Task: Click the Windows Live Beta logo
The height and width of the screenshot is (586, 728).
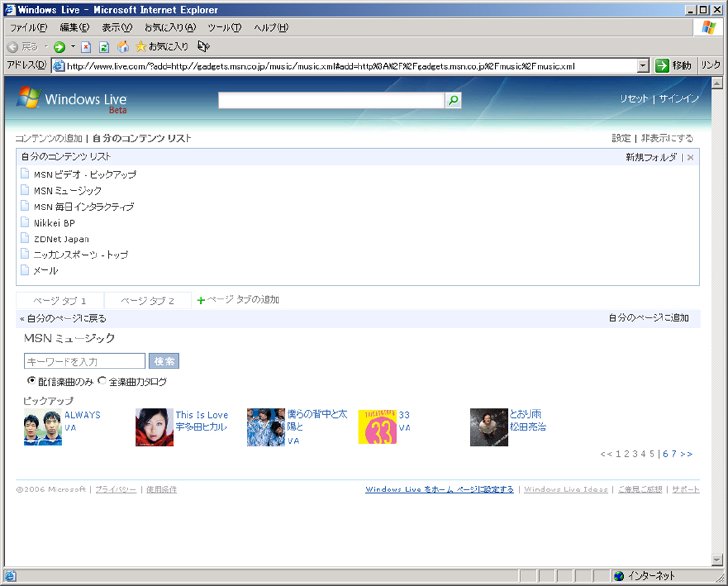Action: (72, 99)
